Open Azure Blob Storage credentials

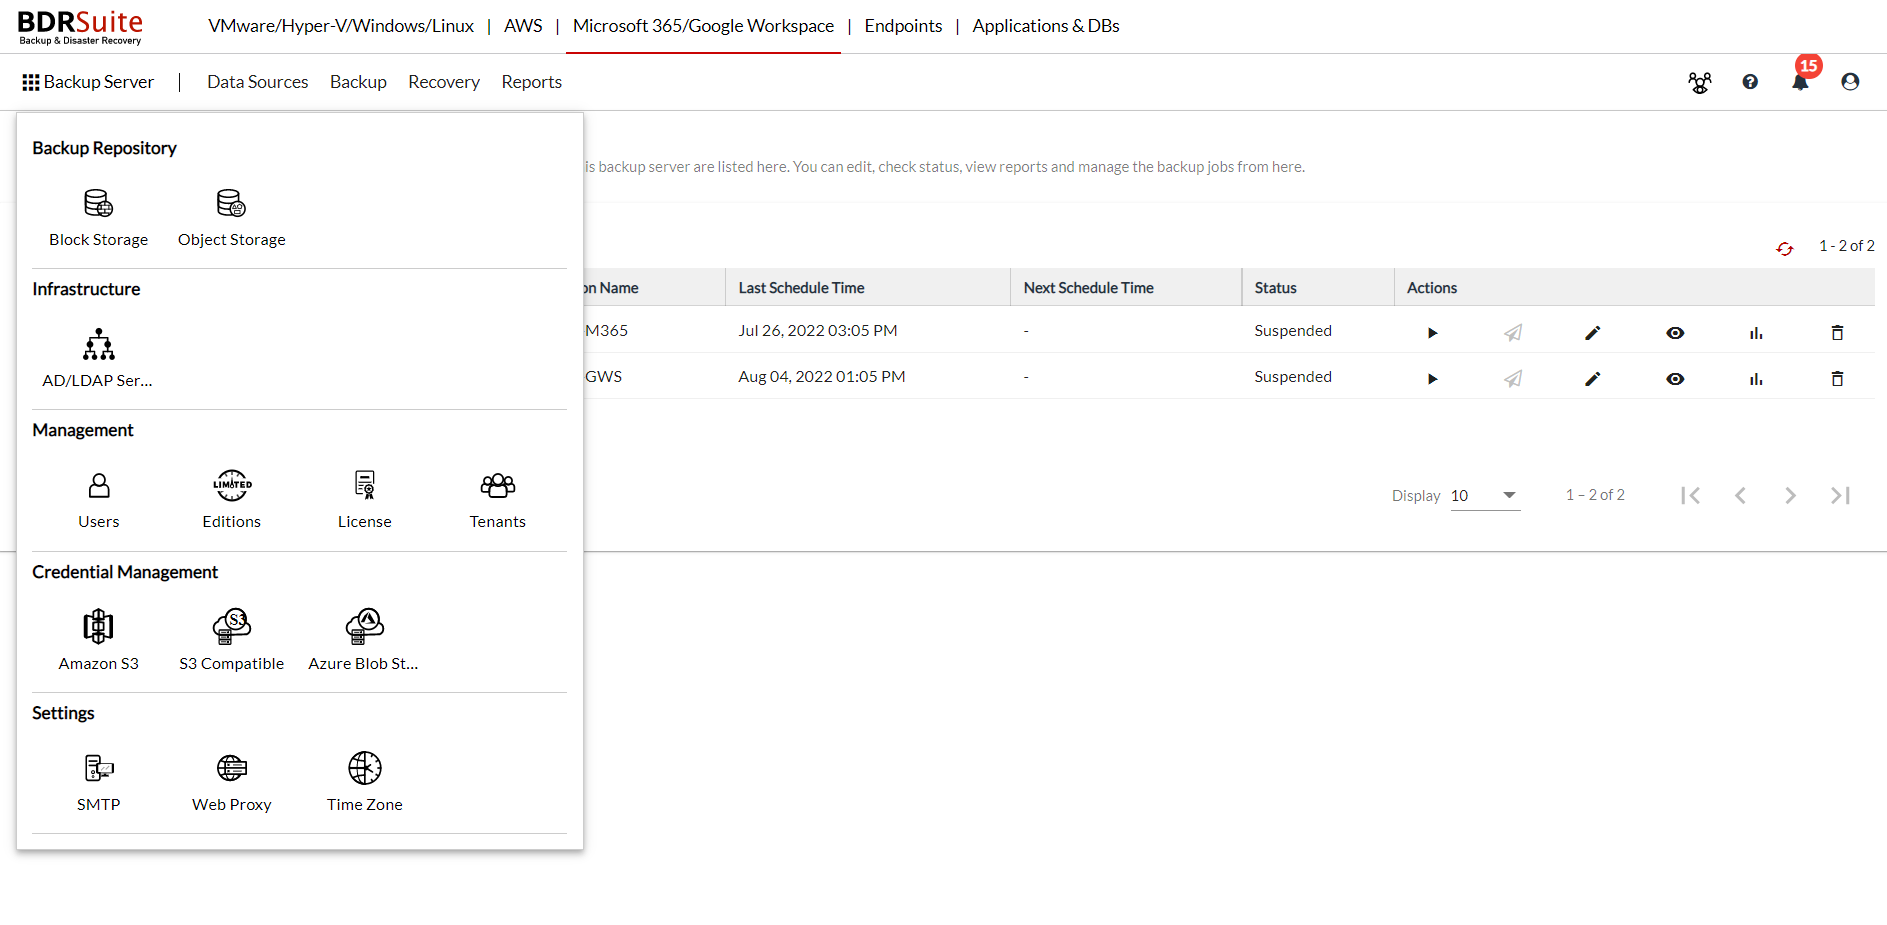point(364,641)
